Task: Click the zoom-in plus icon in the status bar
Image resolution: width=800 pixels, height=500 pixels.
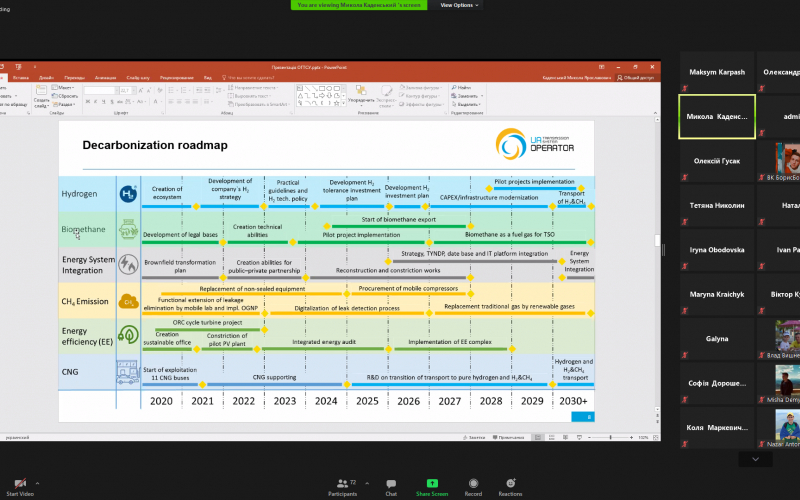Action: click(x=632, y=437)
